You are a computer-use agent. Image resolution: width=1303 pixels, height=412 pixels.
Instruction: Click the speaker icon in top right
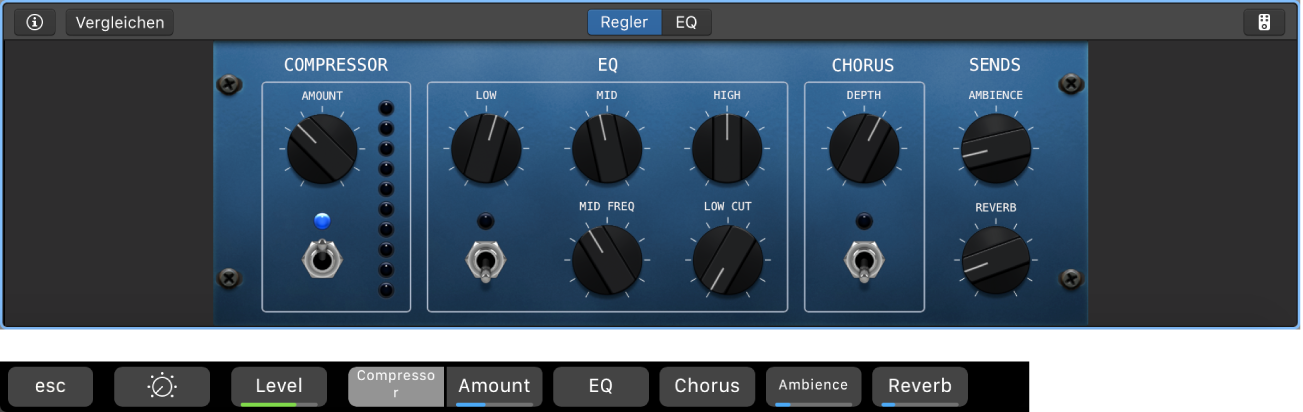point(1264,22)
